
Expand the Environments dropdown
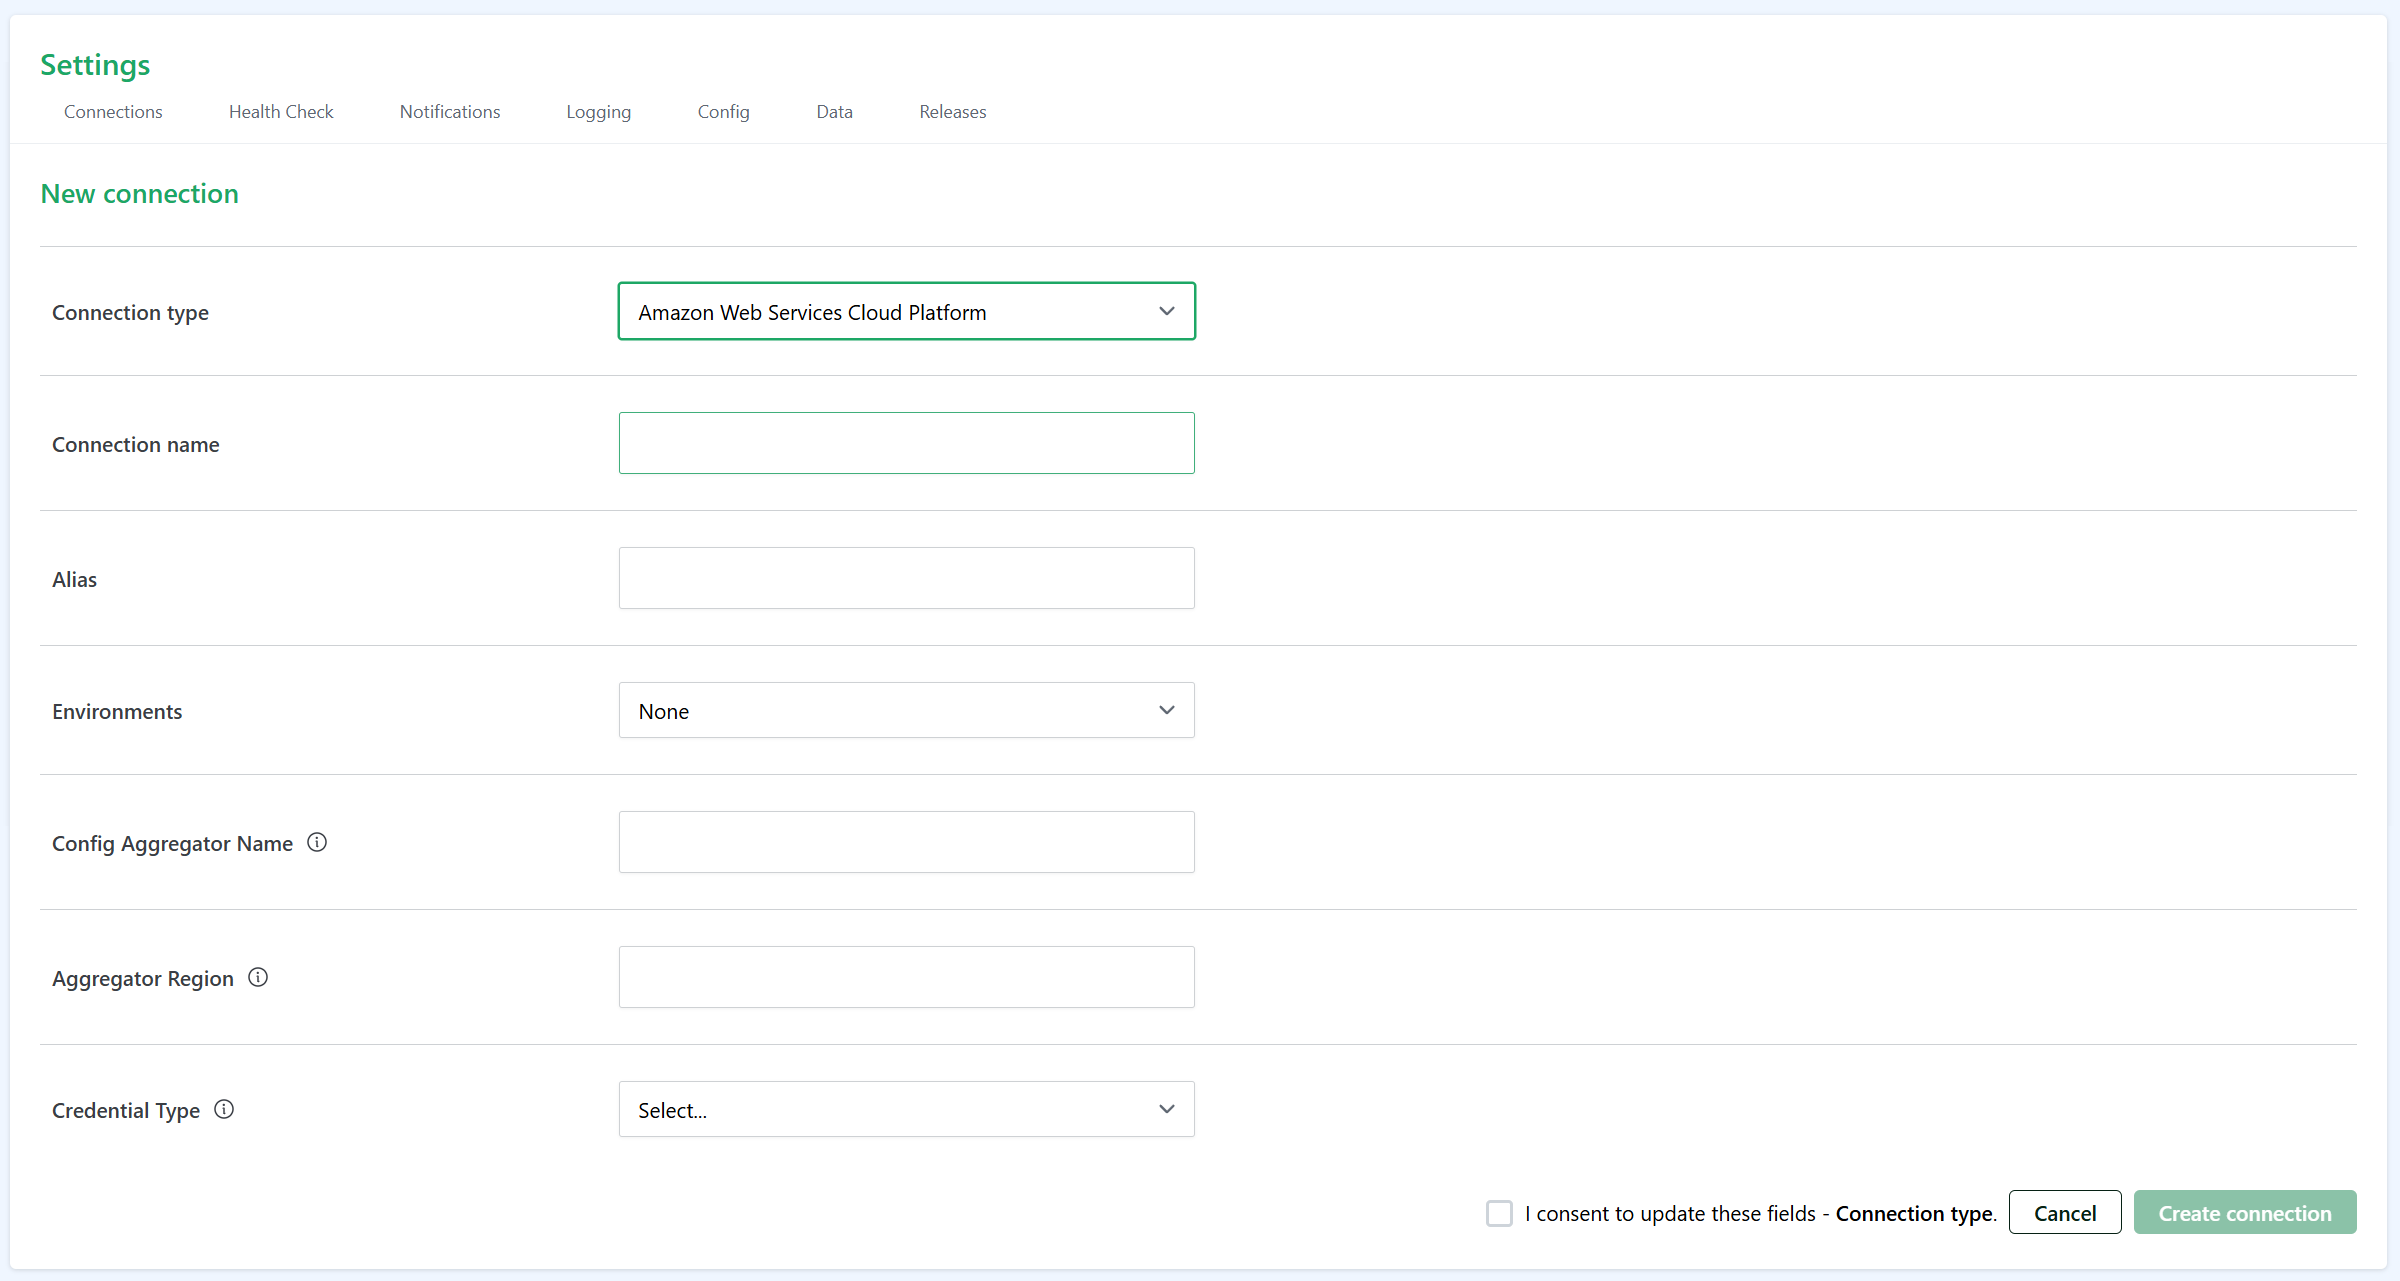tap(906, 711)
